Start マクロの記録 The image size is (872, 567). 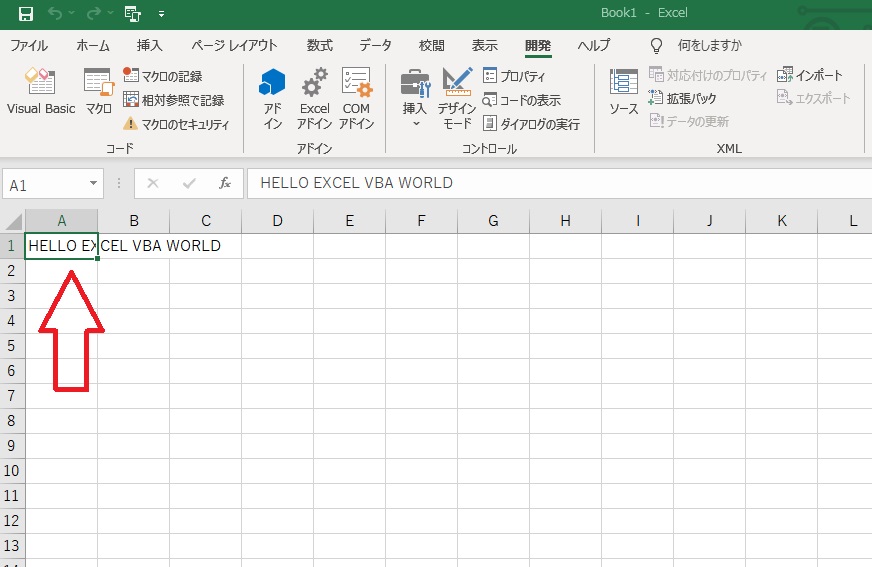(162, 76)
